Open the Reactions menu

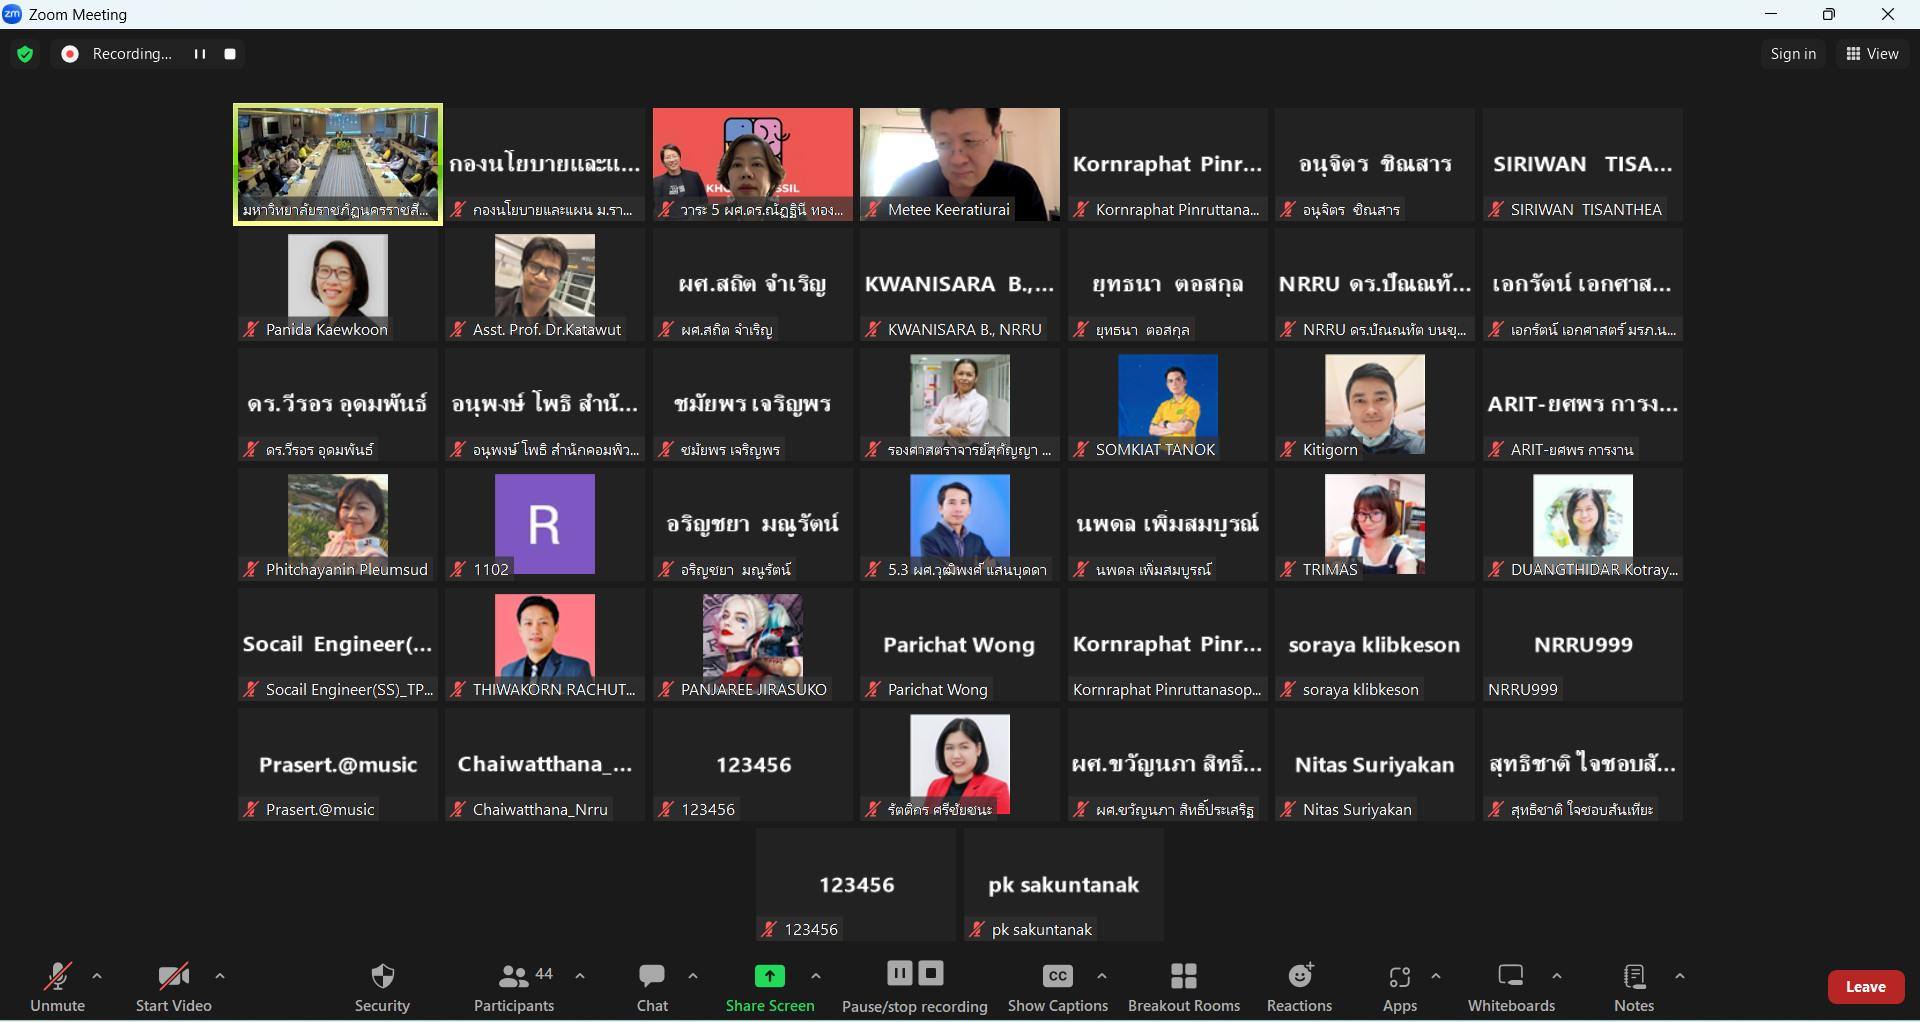click(x=1299, y=986)
